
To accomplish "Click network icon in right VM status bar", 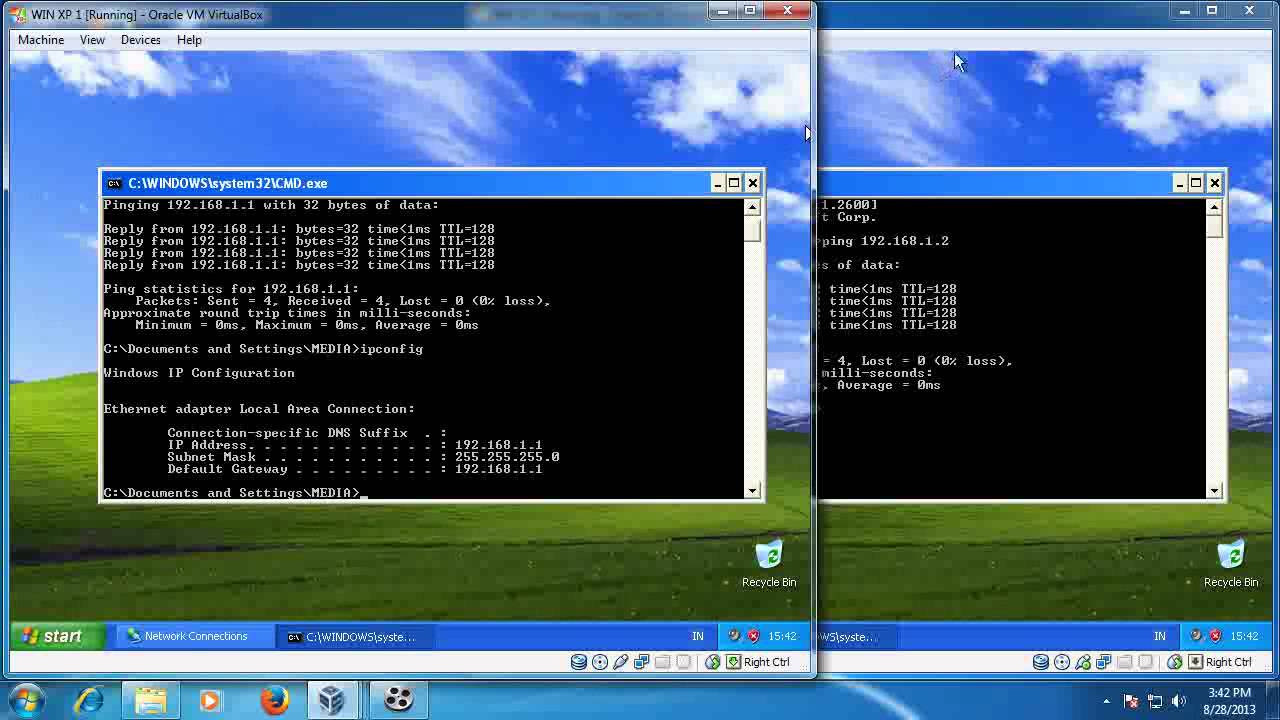I will pos(1103,662).
